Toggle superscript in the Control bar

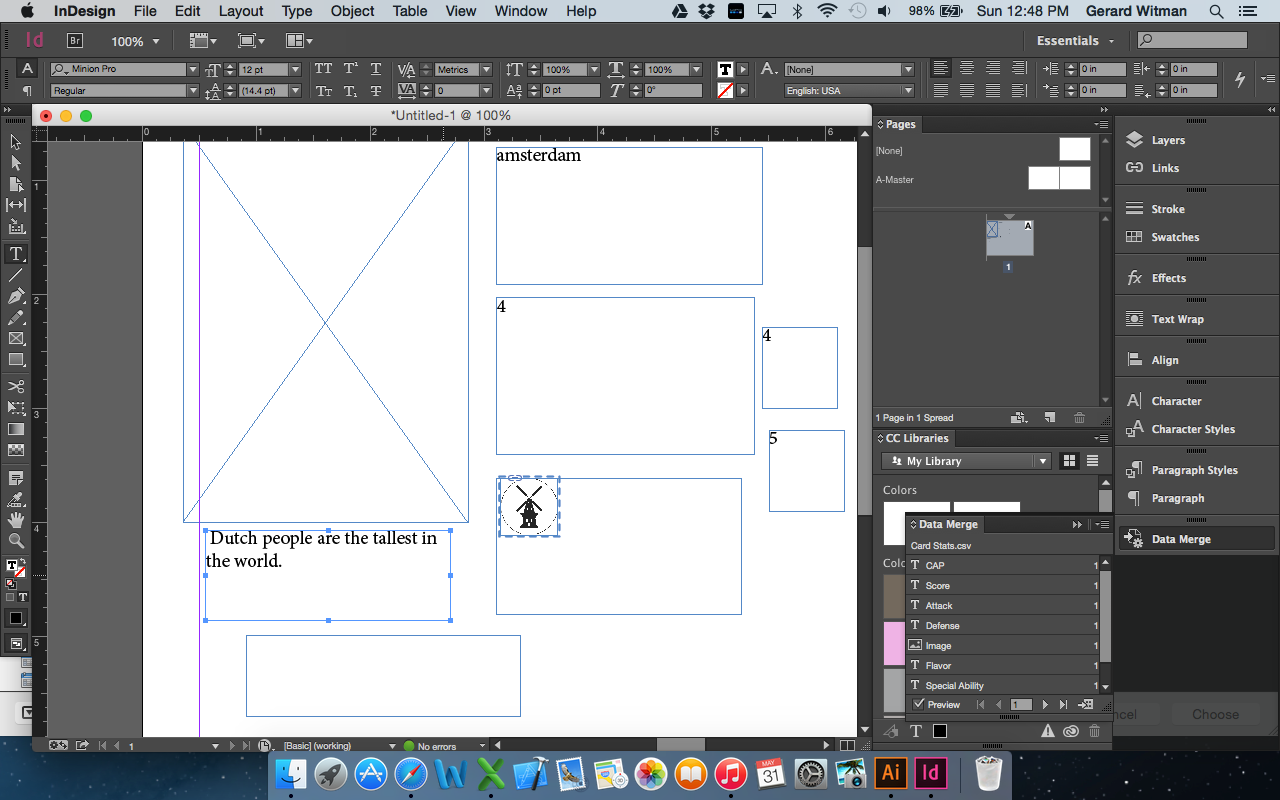[x=349, y=68]
